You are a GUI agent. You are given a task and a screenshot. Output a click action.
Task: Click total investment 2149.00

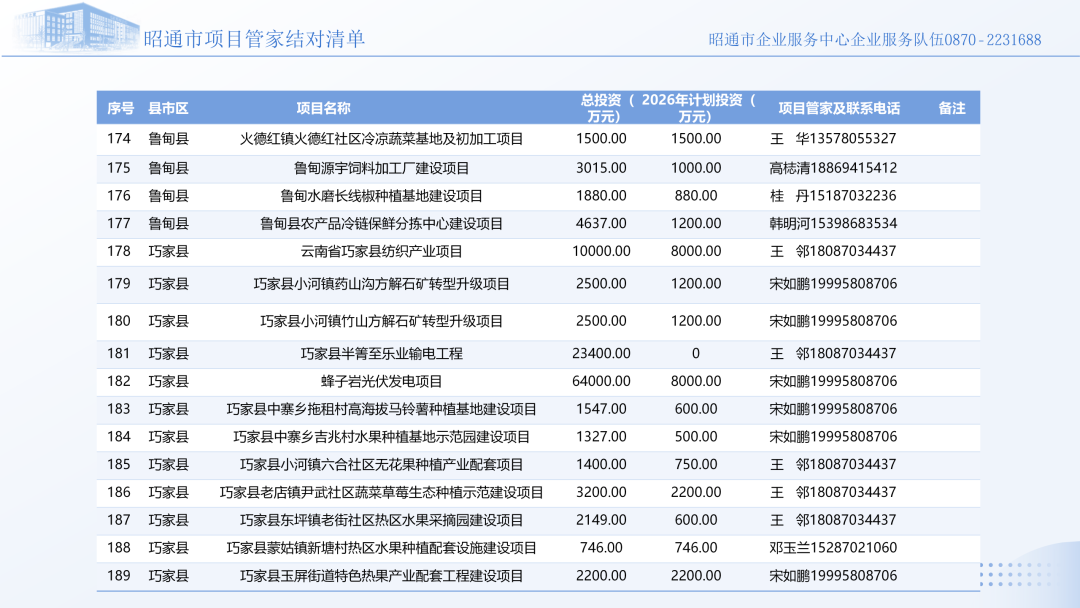(601, 521)
